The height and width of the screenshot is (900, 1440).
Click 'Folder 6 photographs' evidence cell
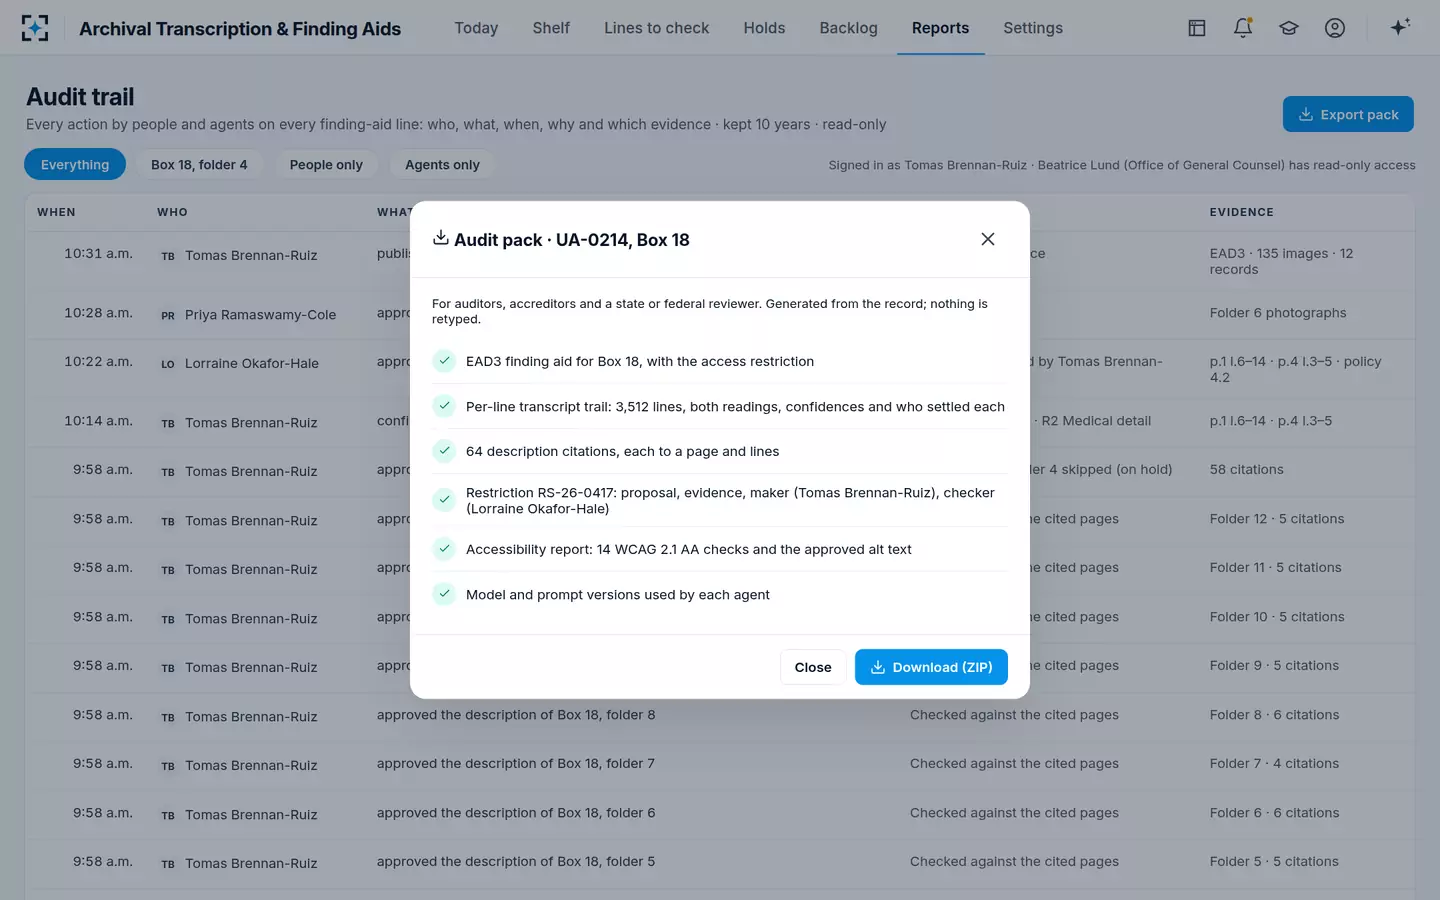(x=1278, y=313)
